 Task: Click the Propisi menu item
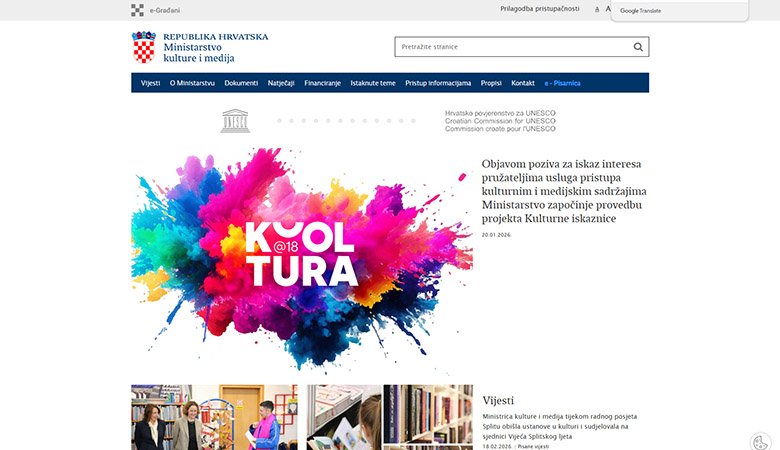click(x=491, y=83)
